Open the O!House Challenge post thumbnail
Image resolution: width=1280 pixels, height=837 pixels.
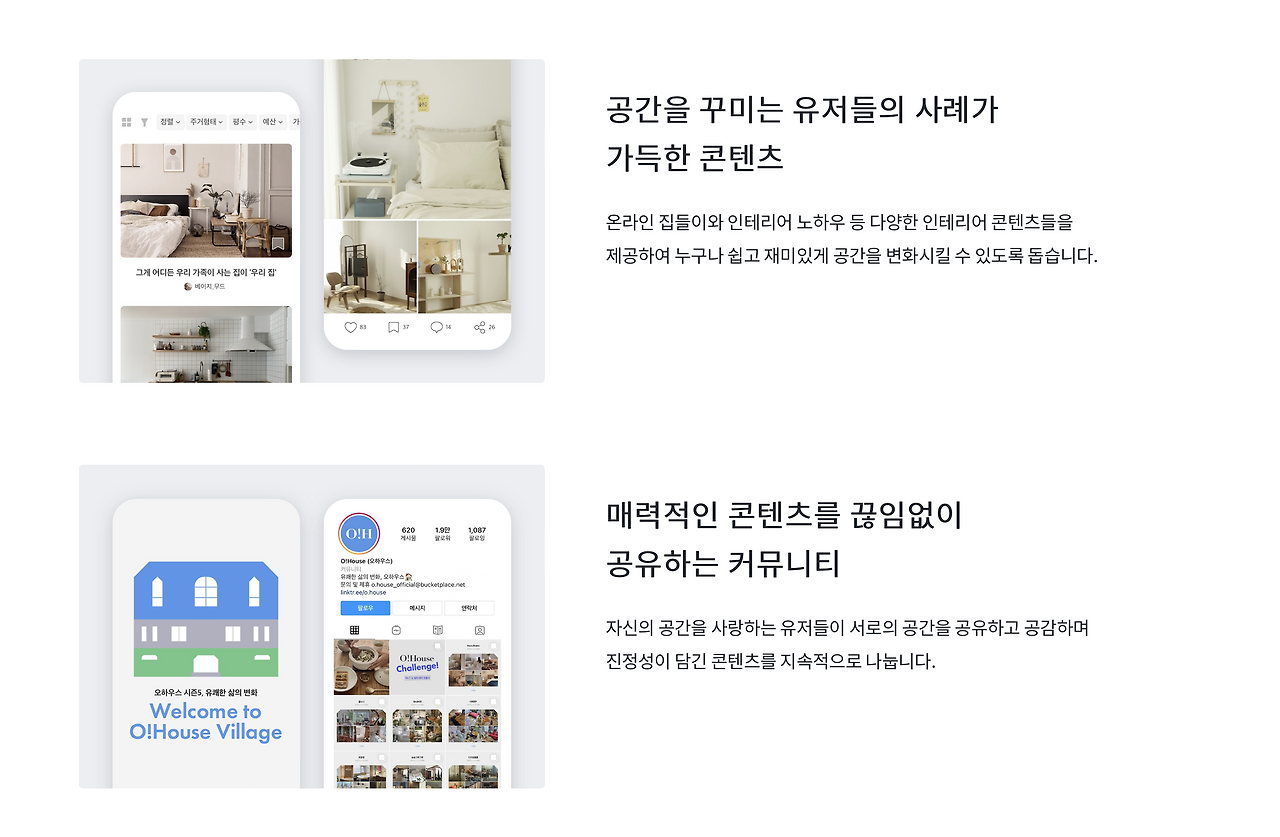click(417, 667)
